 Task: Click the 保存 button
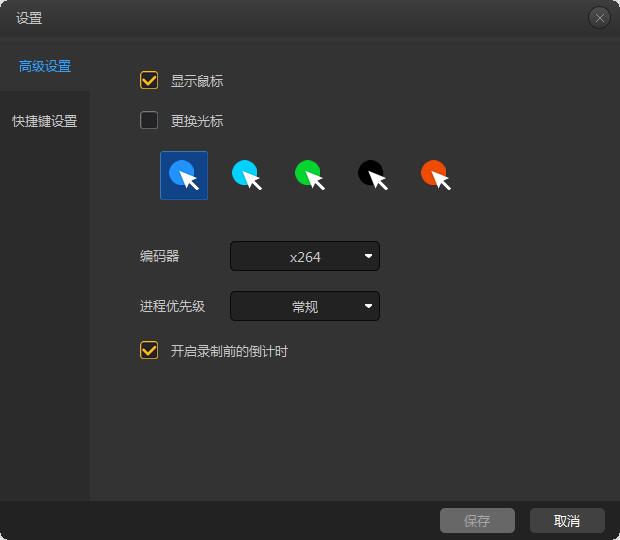tap(477, 521)
